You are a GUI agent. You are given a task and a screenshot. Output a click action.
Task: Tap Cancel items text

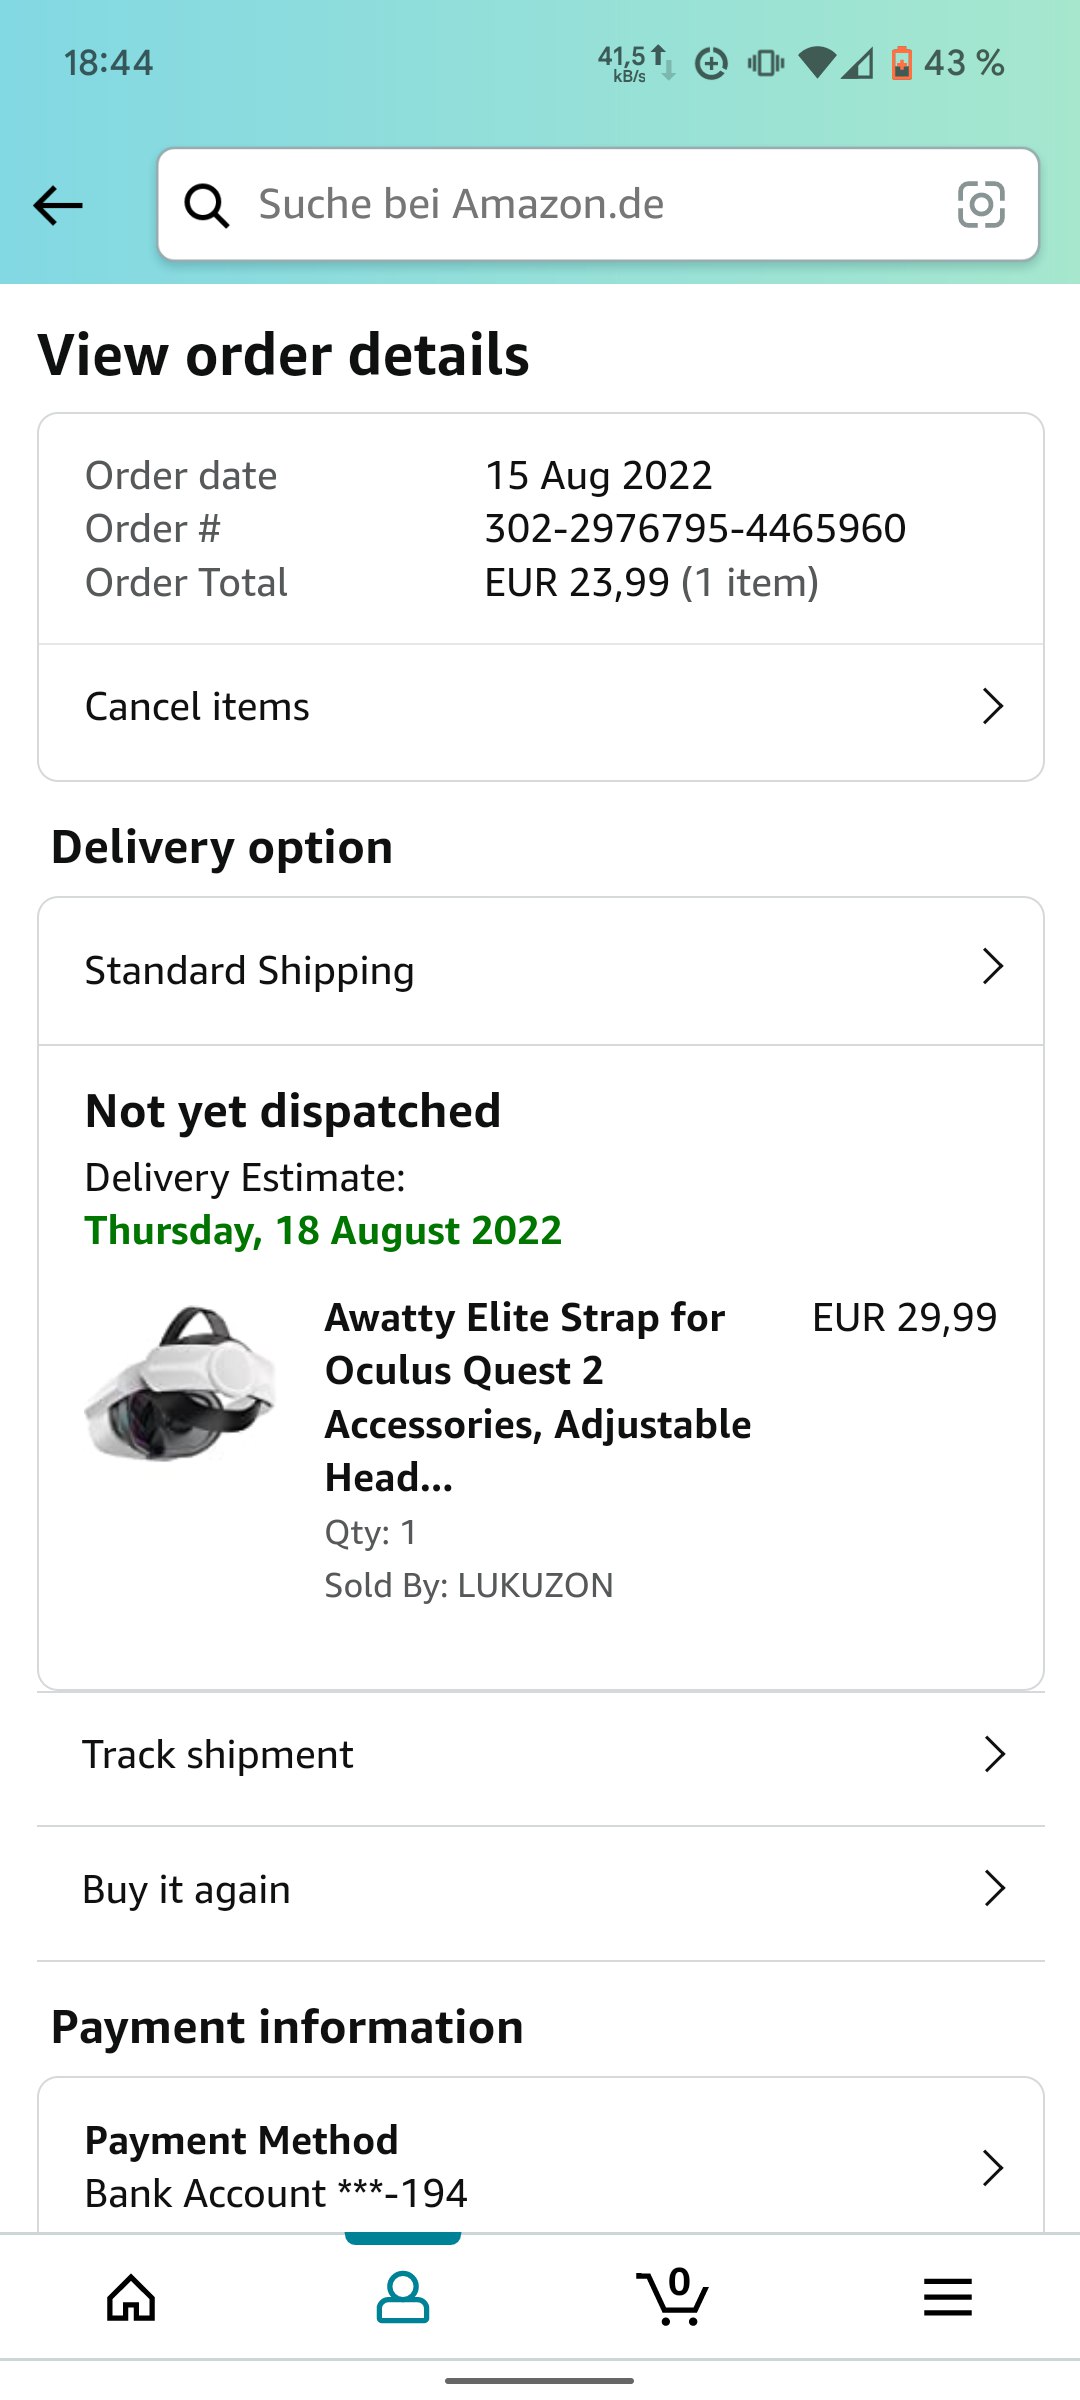[x=197, y=707]
